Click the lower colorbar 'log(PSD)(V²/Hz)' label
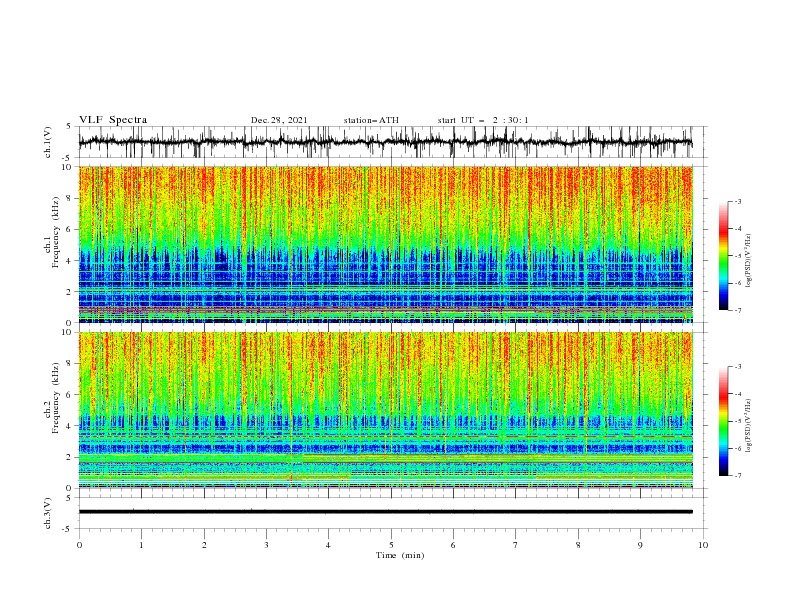The image size is (792, 612). [749, 426]
